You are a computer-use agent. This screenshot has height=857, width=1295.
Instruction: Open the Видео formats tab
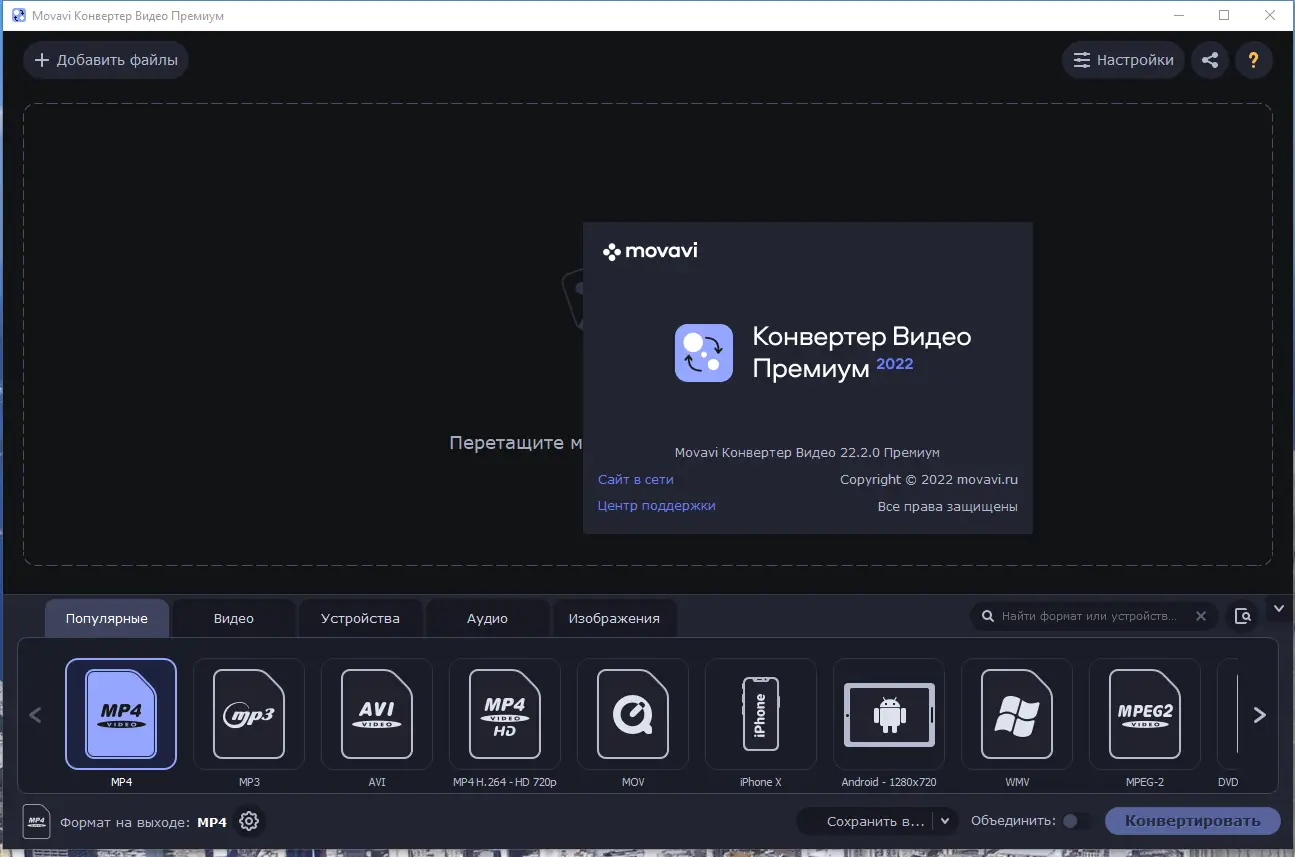(234, 618)
